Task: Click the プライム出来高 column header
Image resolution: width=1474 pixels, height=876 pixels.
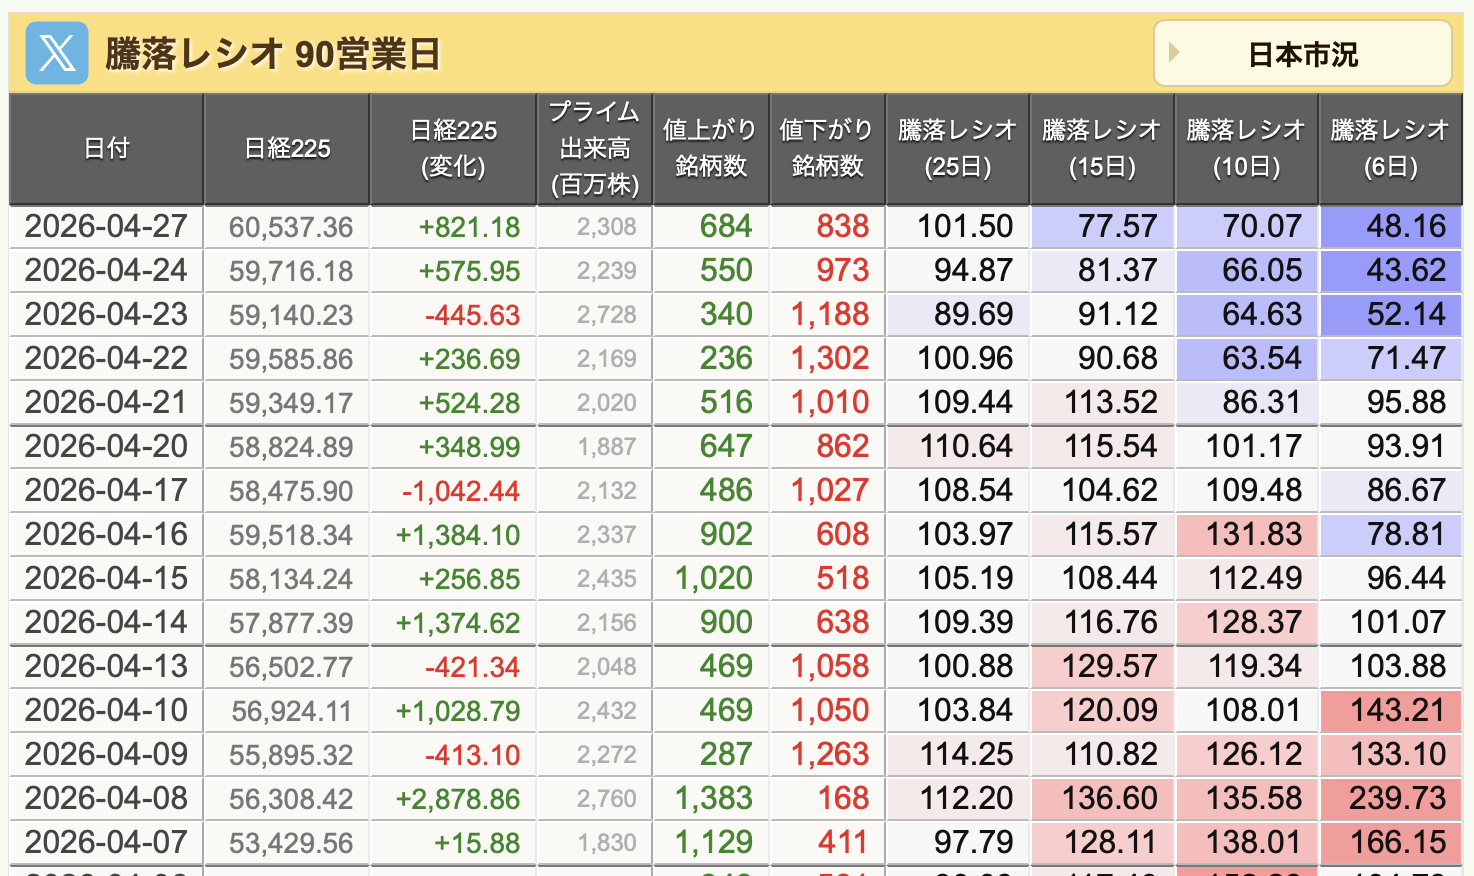Action: coord(595,149)
